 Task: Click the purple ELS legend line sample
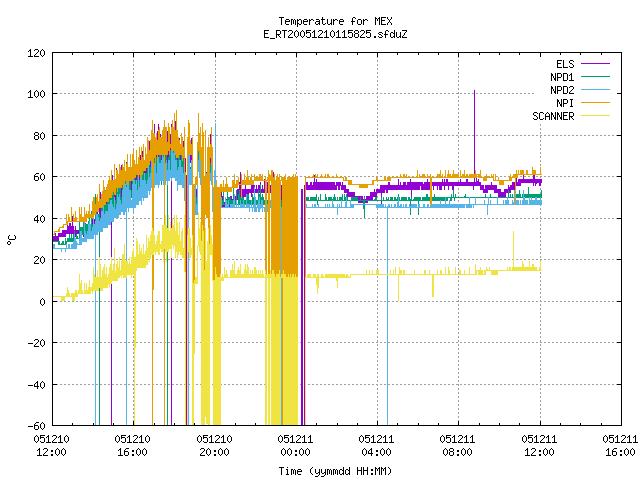(x=595, y=64)
